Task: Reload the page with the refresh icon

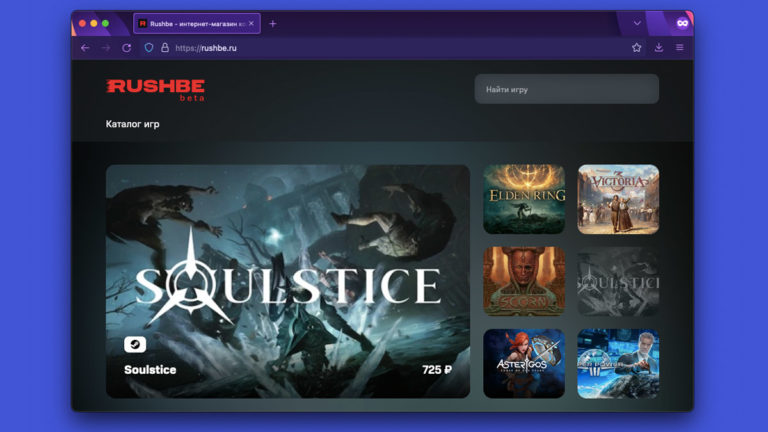Action: 127,48
